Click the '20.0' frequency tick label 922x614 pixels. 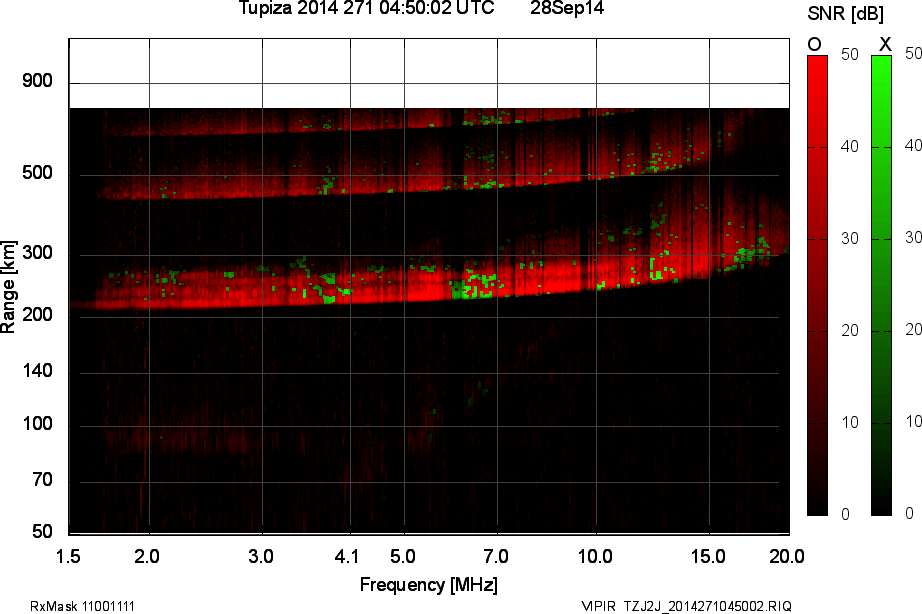787,556
